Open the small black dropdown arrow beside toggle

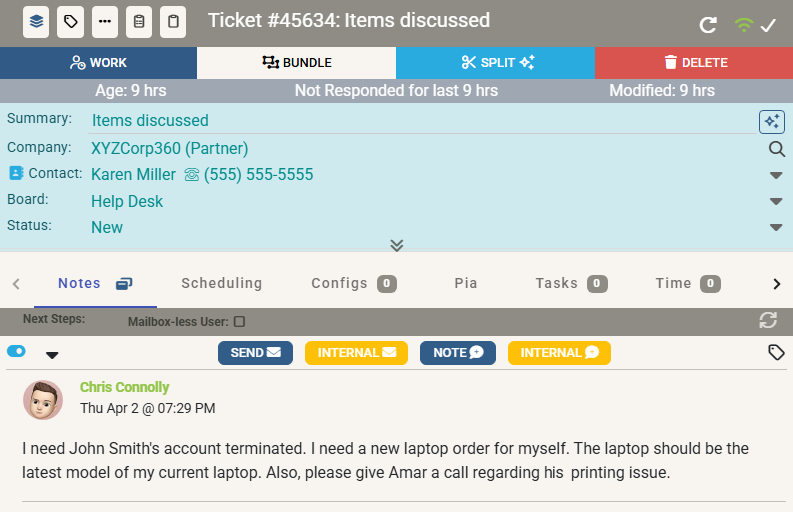tap(52, 355)
